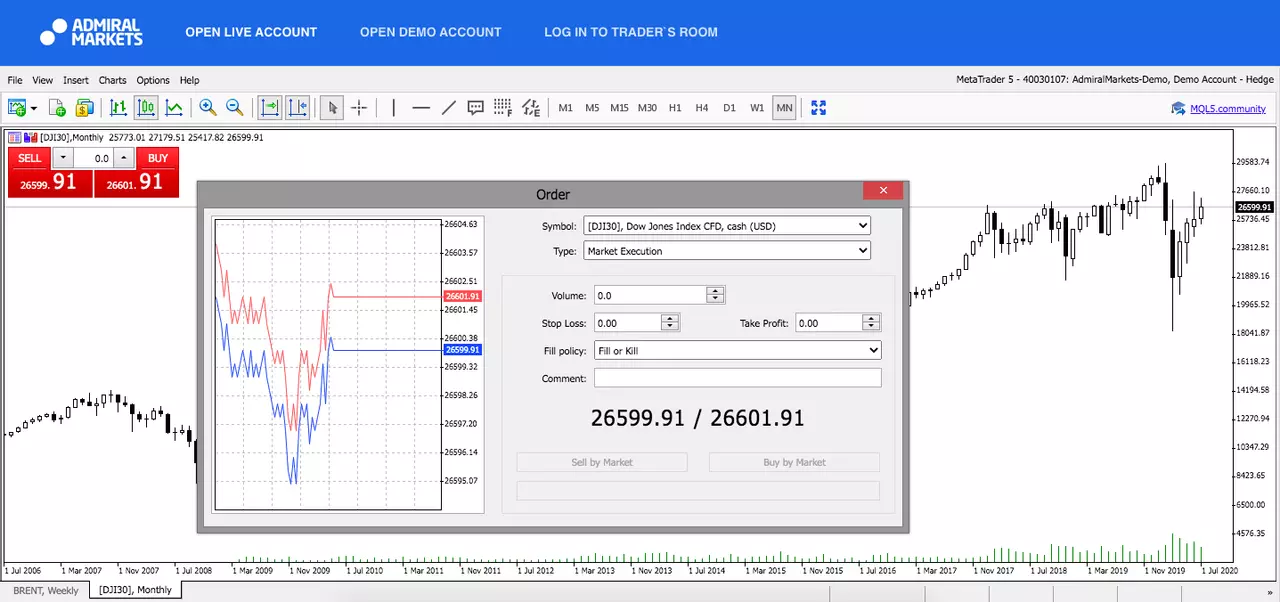Open the Options menu
This screenshot has height=602, width=1280.
[x=153, y=80]
